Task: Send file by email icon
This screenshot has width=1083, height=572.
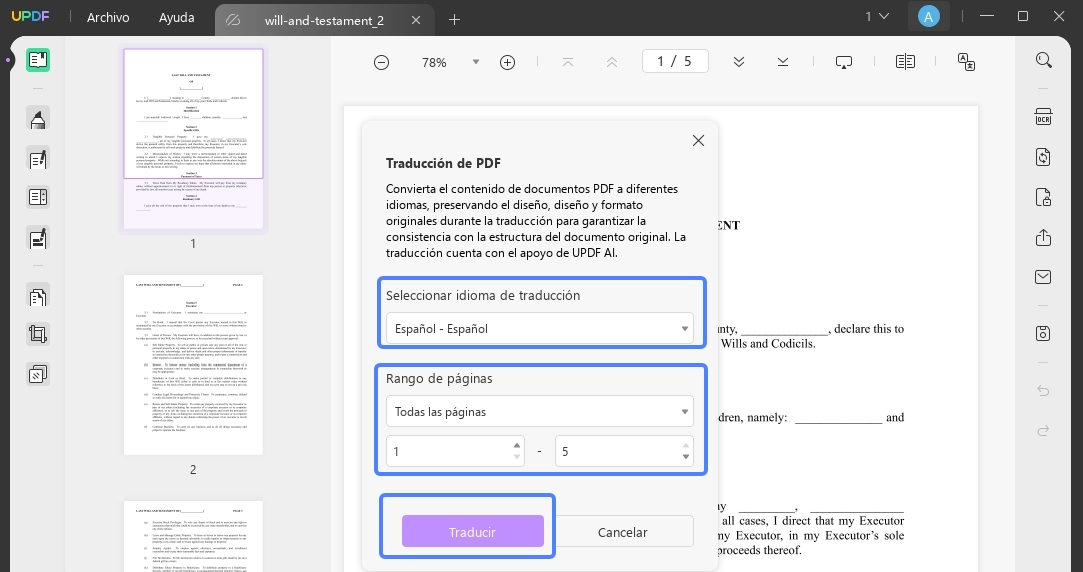Action: (1043, 277)
